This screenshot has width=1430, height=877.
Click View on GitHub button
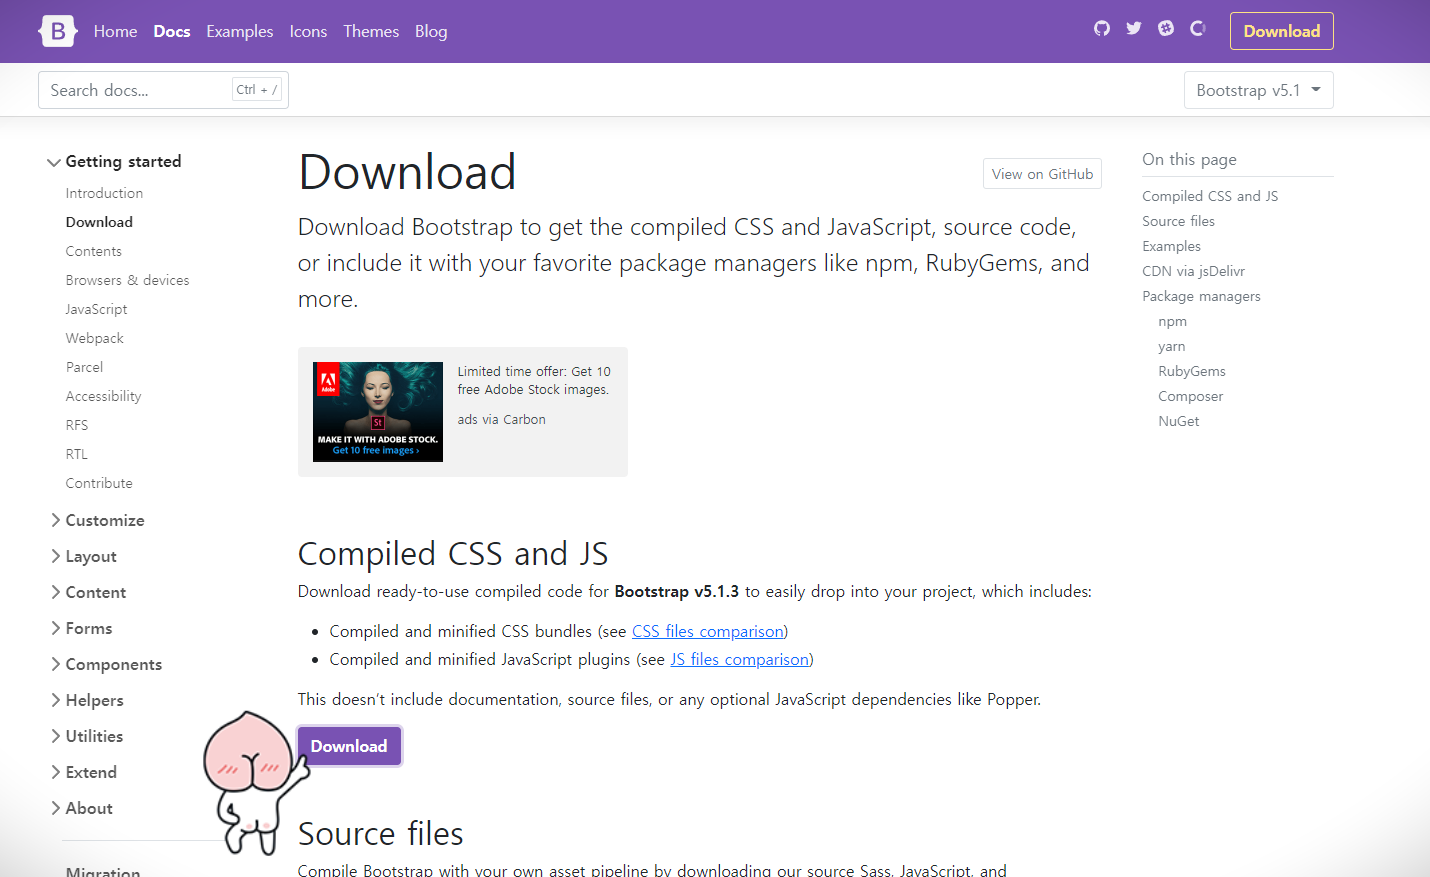(1042, 174)
